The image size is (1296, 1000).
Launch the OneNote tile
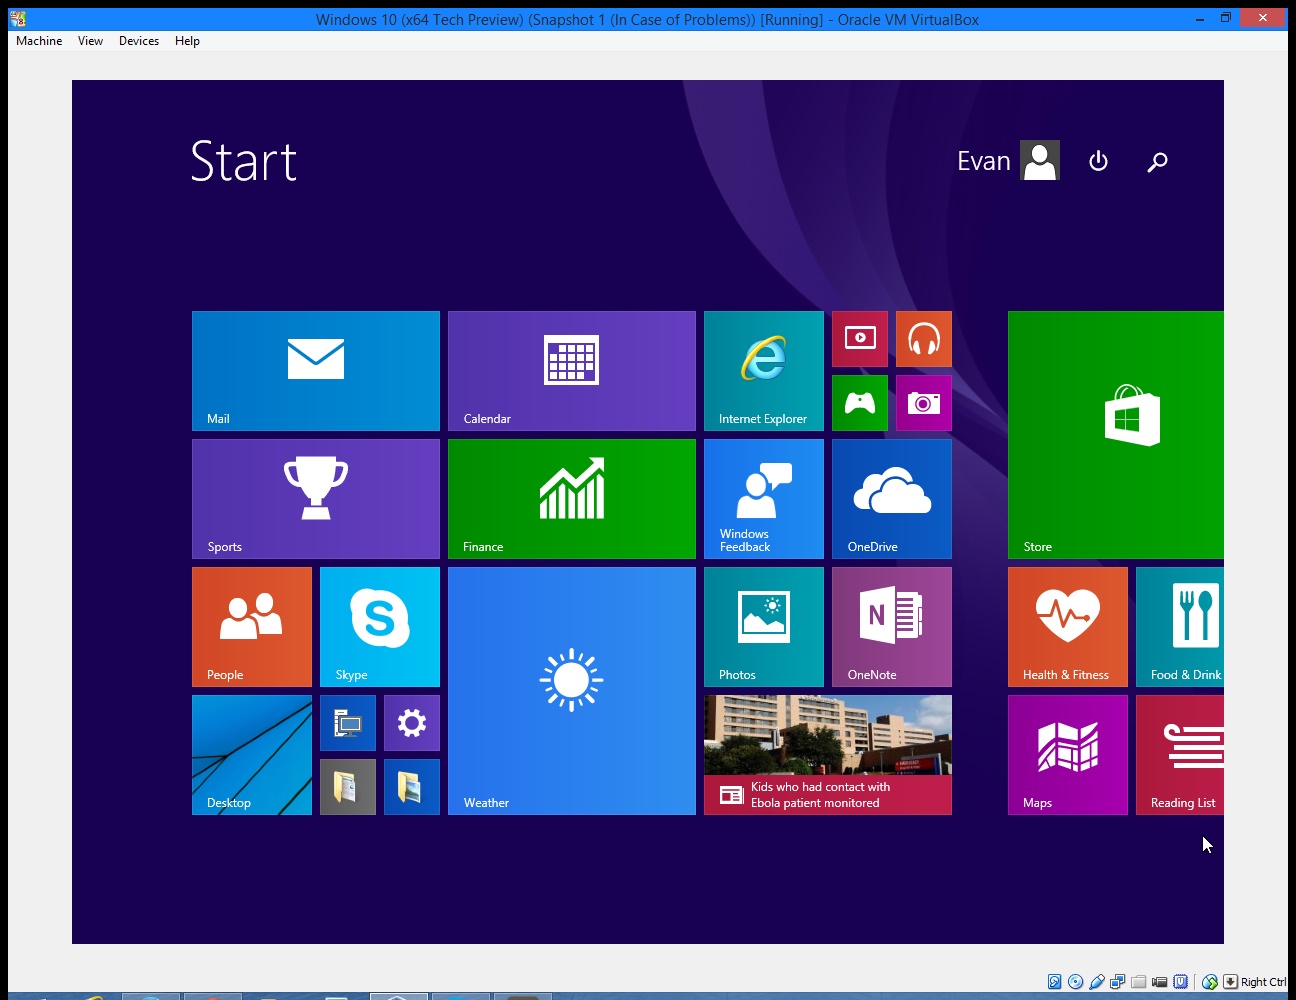tap(892, 627)
